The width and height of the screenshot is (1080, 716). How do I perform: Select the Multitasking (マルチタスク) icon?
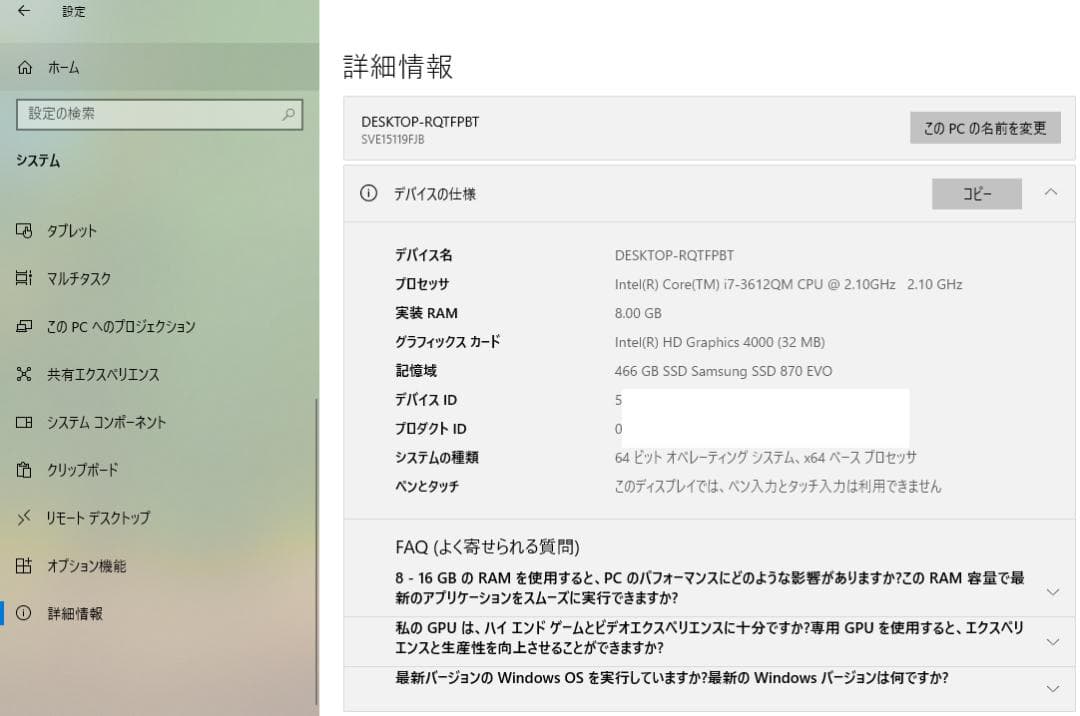click(24, 278)
